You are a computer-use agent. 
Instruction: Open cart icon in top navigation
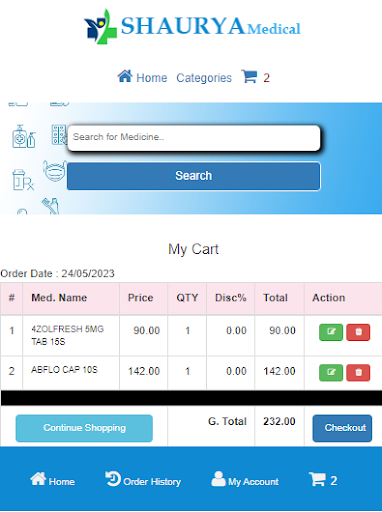tap(249, 77)
